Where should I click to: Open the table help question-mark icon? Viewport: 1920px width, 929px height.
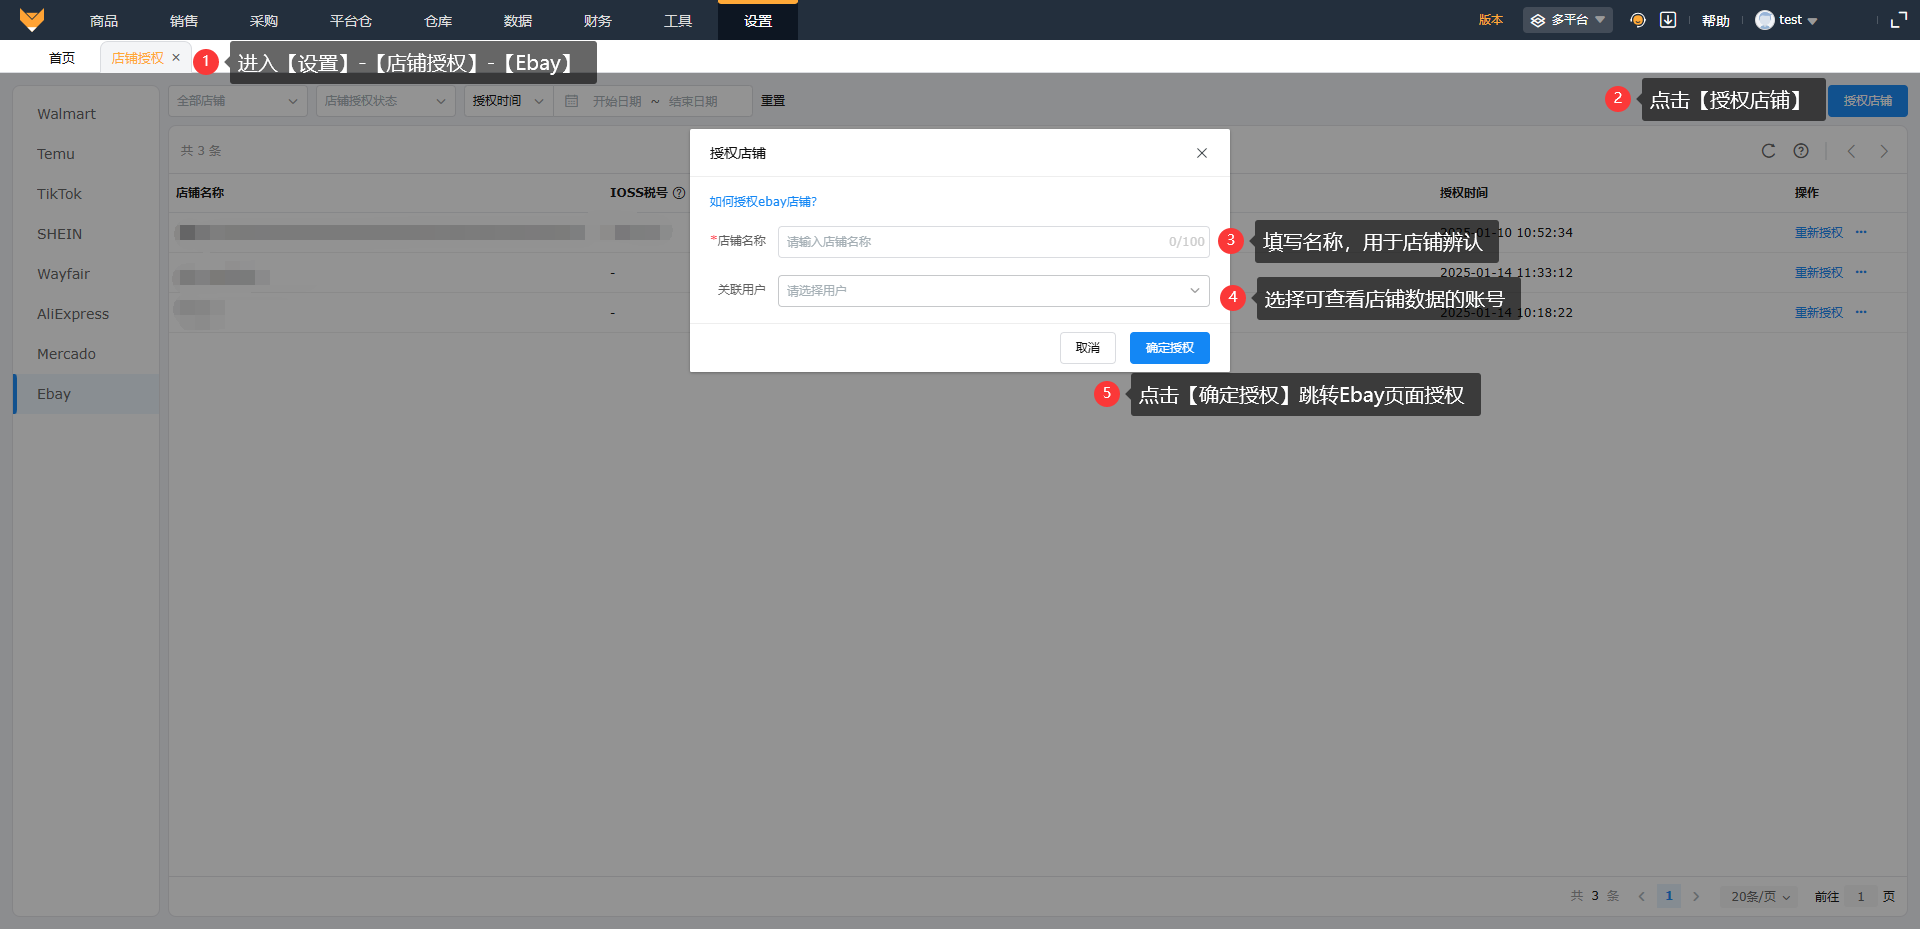(1801, 151)
